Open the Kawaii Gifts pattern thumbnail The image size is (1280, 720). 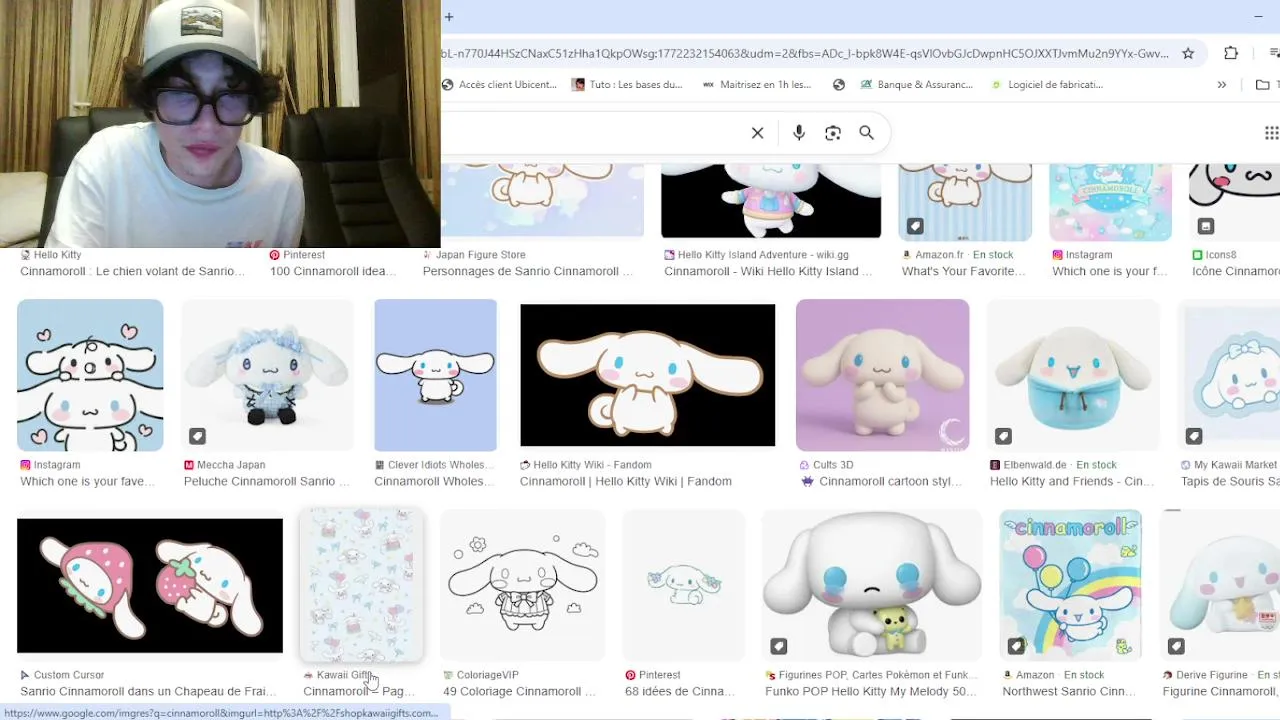(362, 585)
